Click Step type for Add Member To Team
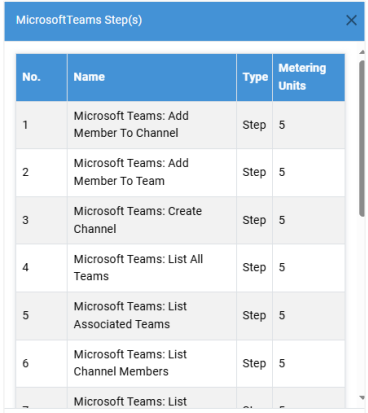This screenshot has height=413, width=368. point(254,173)
